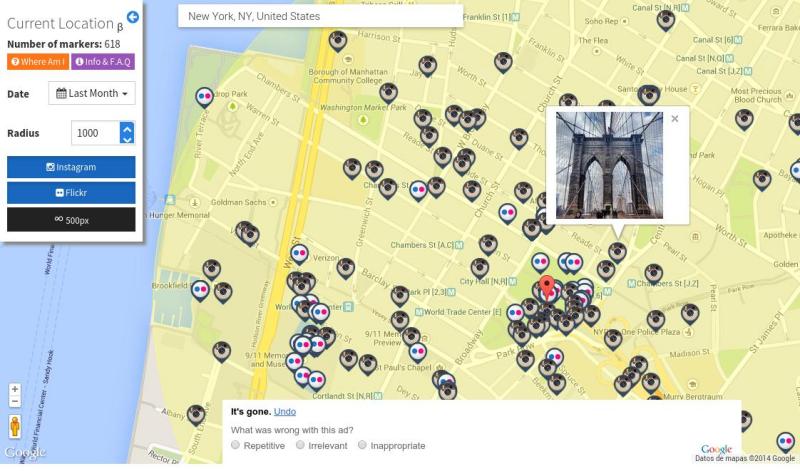Click Instagram marker below photo popup
This screenshot has height=471, width=800.
coord(617,252)
